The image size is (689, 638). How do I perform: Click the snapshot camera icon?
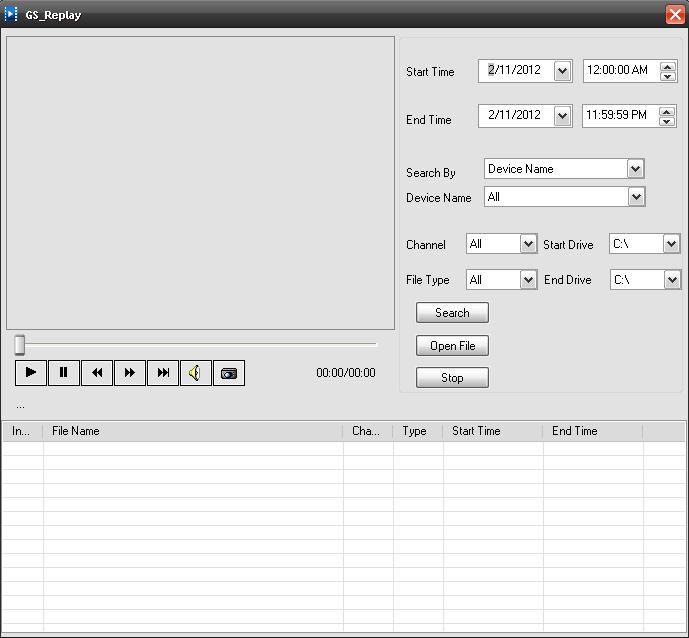tap(229, 373)
